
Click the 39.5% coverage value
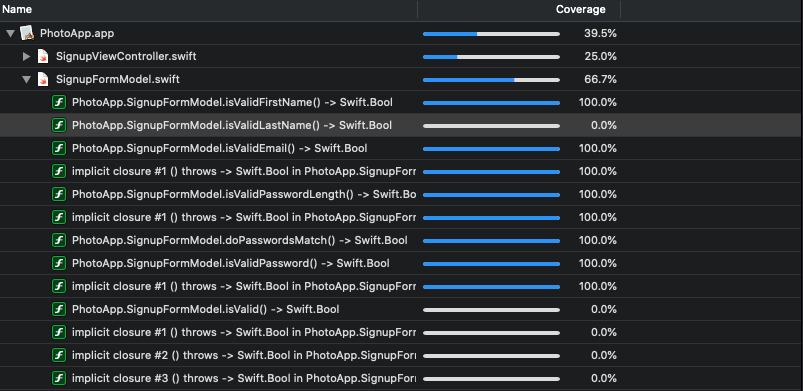[600, 33]
